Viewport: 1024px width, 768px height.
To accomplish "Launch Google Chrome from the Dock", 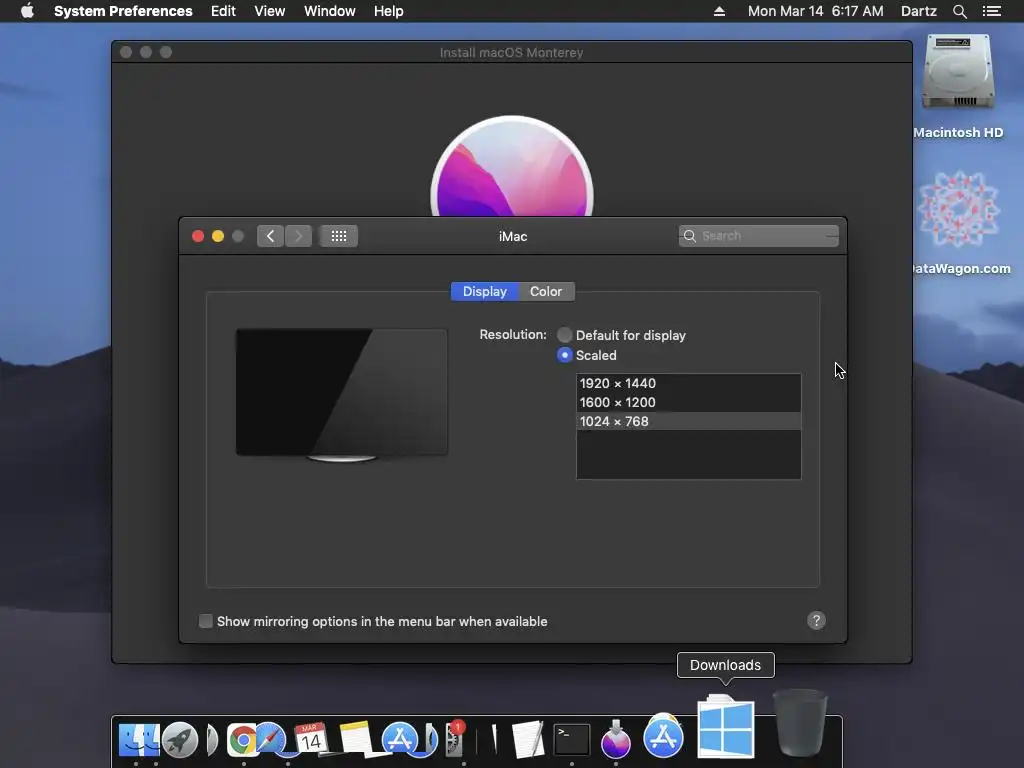I will coord(242,741).
